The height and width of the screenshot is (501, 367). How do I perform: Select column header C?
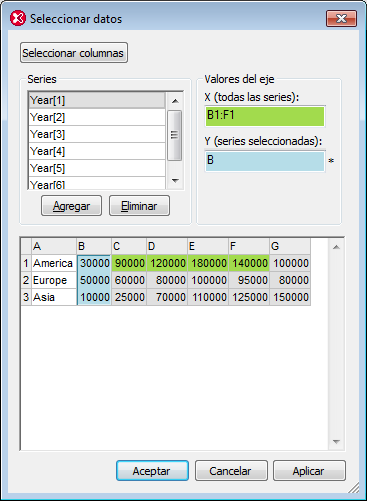coord(129,246)
